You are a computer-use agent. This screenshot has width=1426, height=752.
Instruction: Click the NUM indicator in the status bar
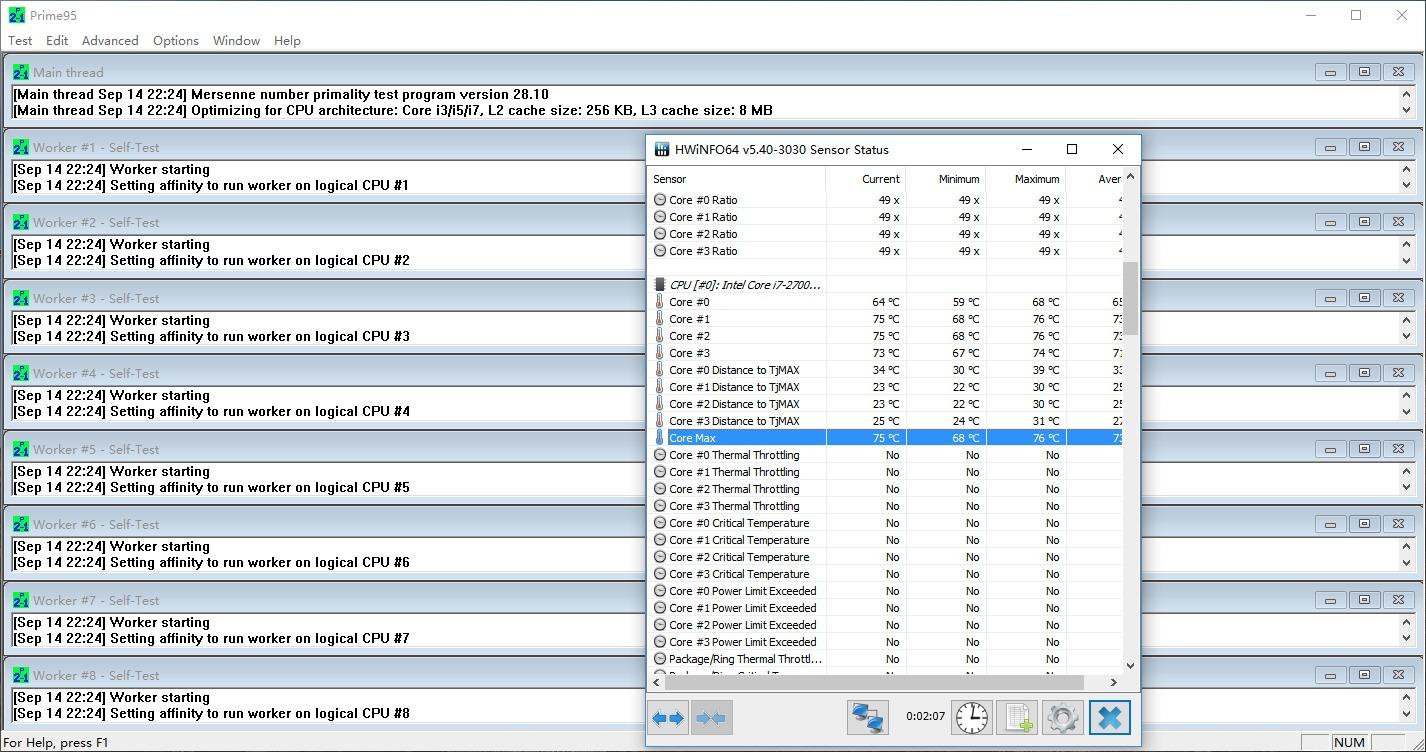1349,742
